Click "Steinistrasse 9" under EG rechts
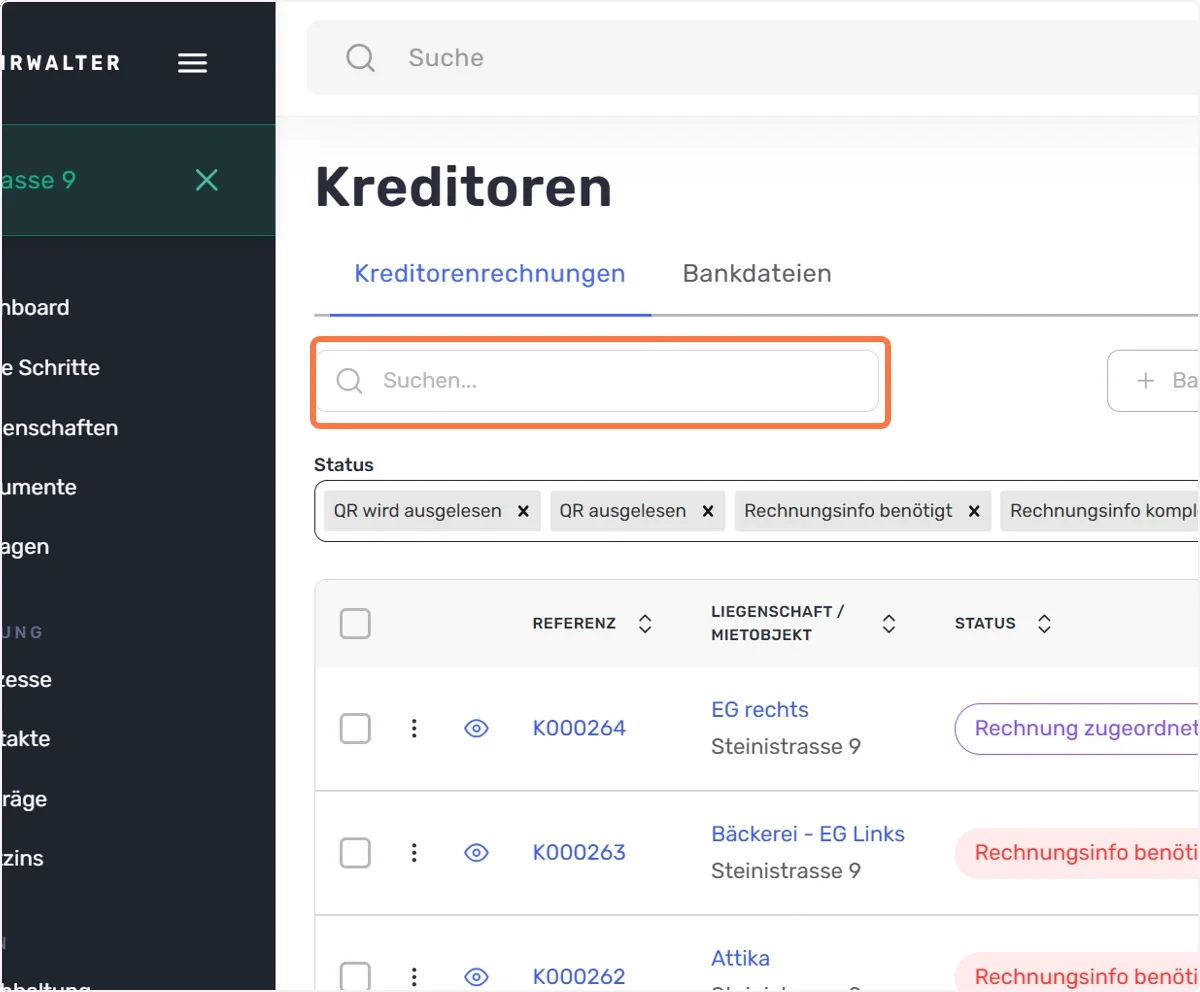Image resolution: width=1200 pixels, height=992 pixels. [x=786, y=747]
